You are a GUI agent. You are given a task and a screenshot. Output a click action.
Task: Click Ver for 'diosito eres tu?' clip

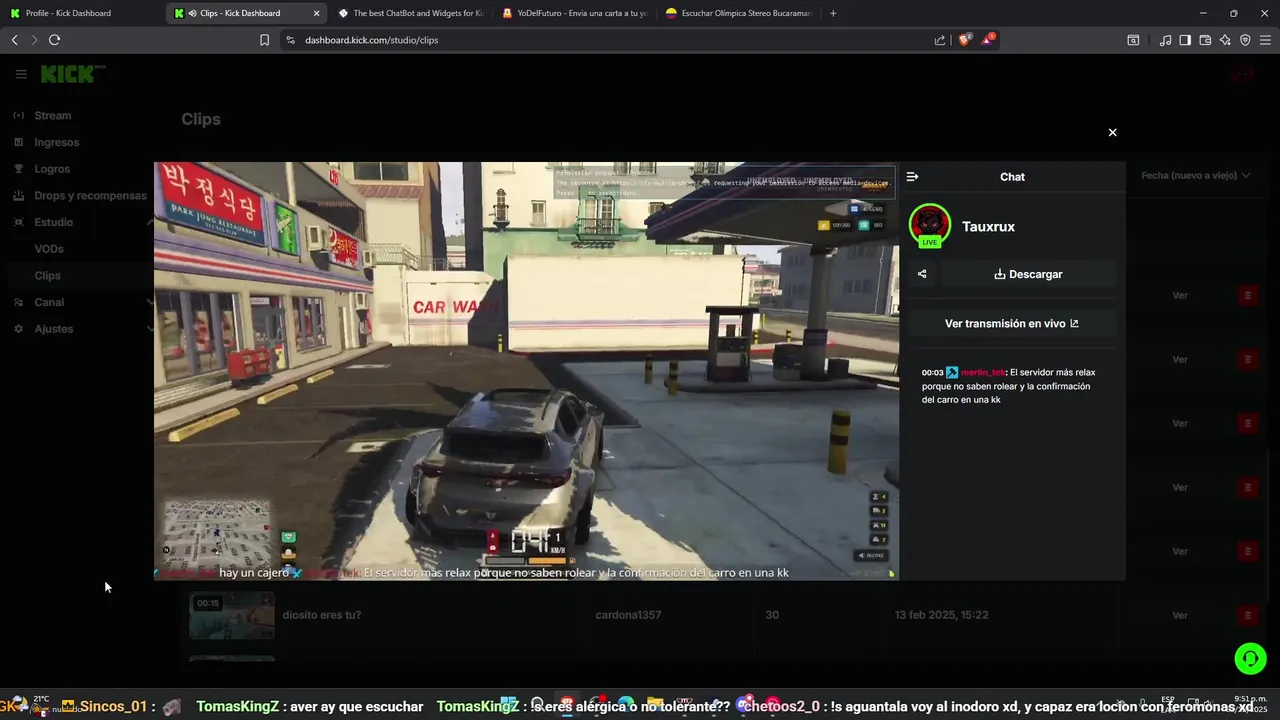coord(1180,615)
